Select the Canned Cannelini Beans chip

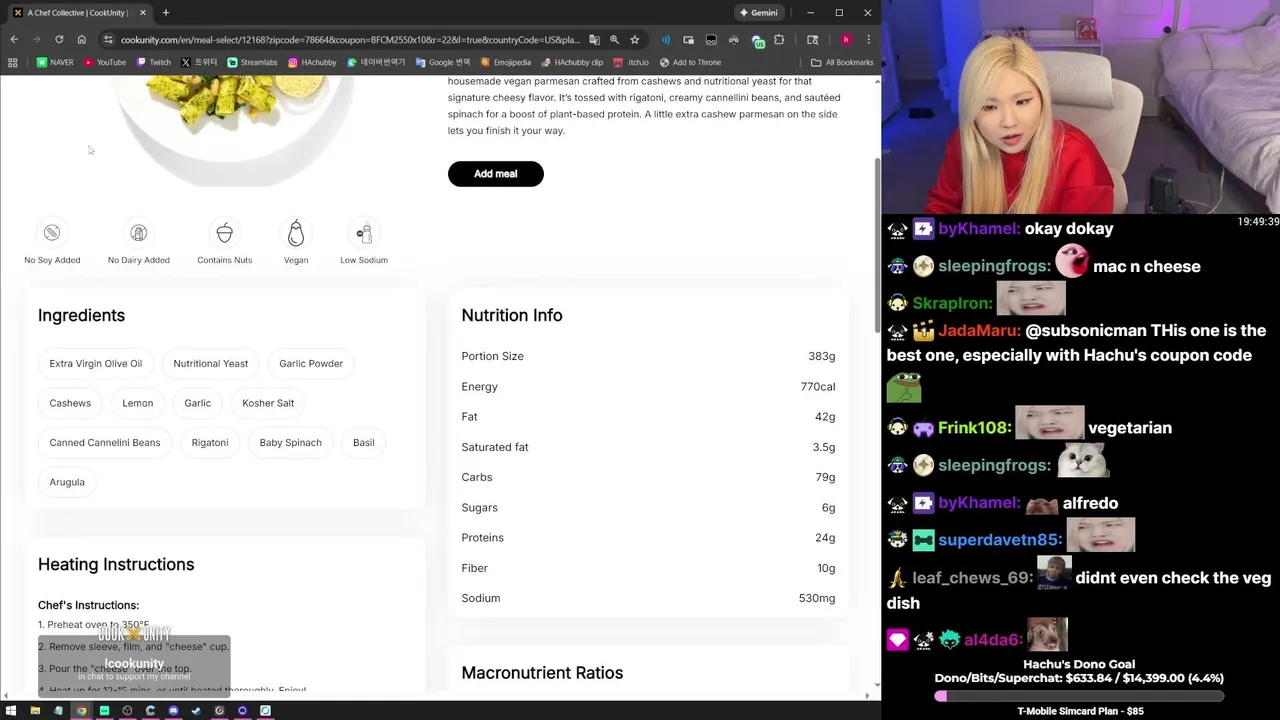(x=105, y=443)
